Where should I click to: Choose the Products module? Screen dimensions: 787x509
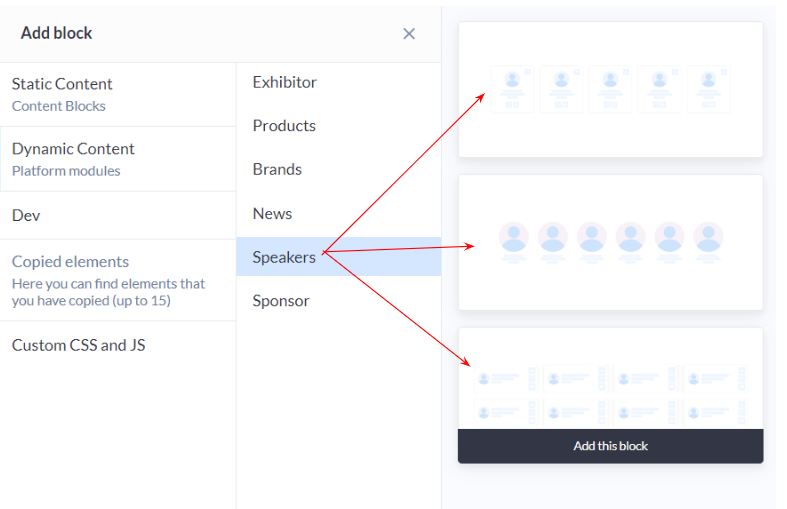tap(338, 125)
